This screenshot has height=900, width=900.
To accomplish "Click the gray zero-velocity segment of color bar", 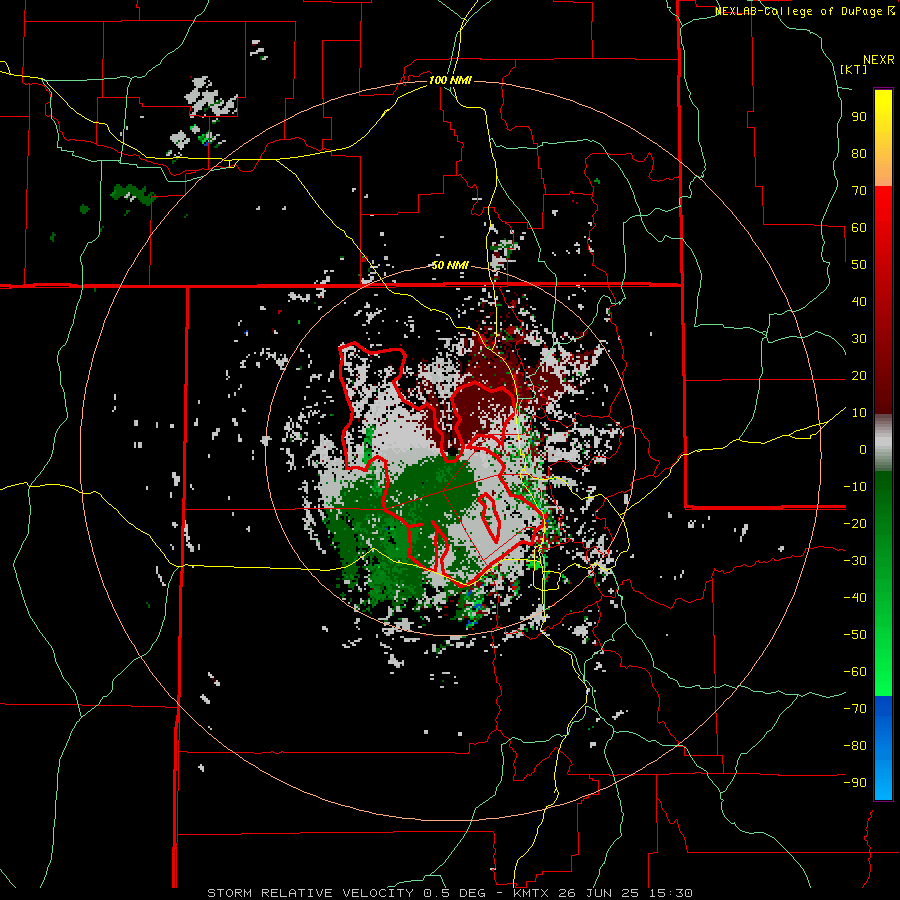I will click(883, 443).
